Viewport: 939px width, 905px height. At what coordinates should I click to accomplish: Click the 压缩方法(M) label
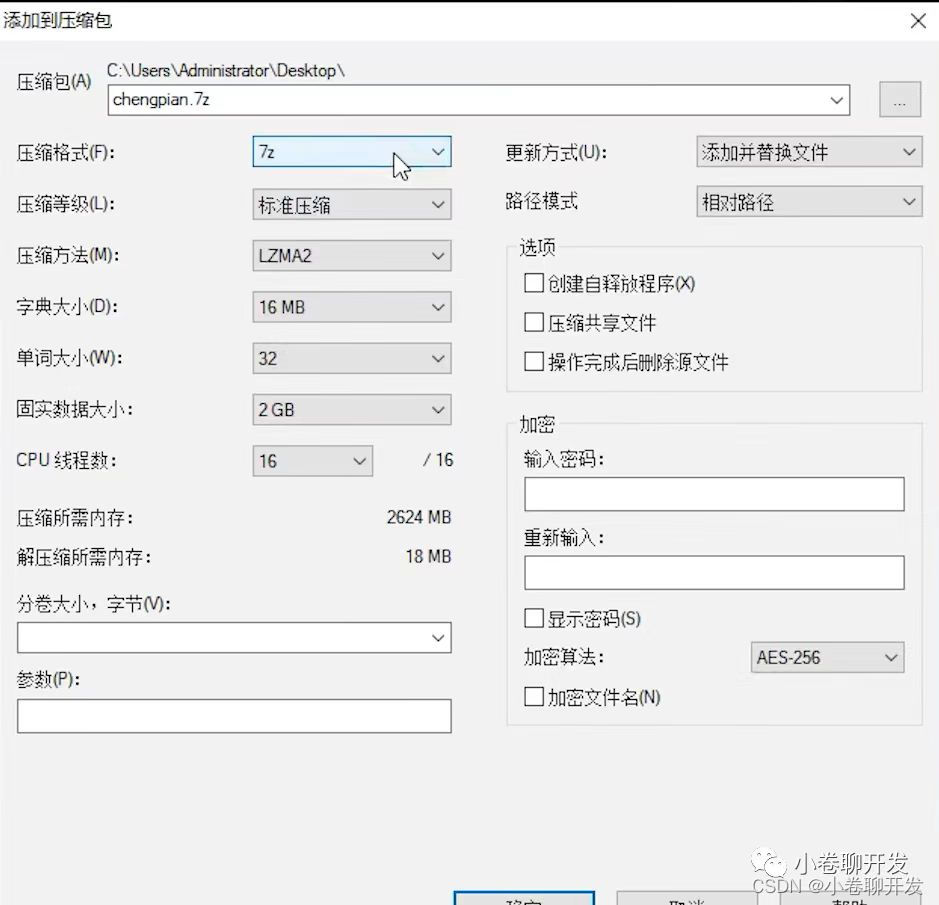coord(68,256)
